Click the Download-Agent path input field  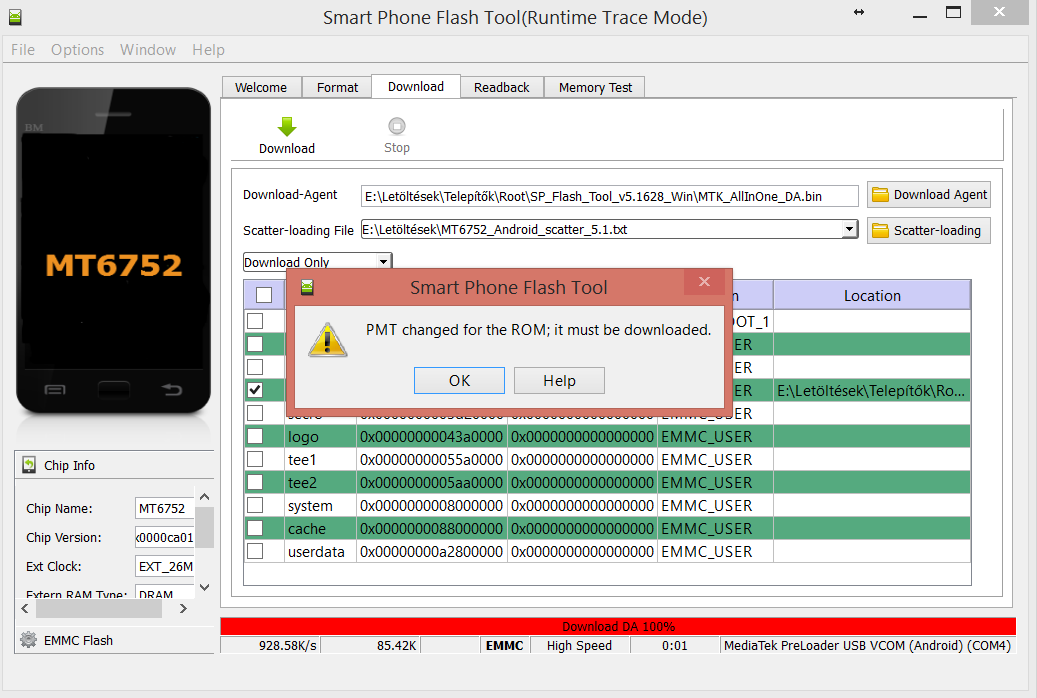pyautogui.click(x=609, y=196)
